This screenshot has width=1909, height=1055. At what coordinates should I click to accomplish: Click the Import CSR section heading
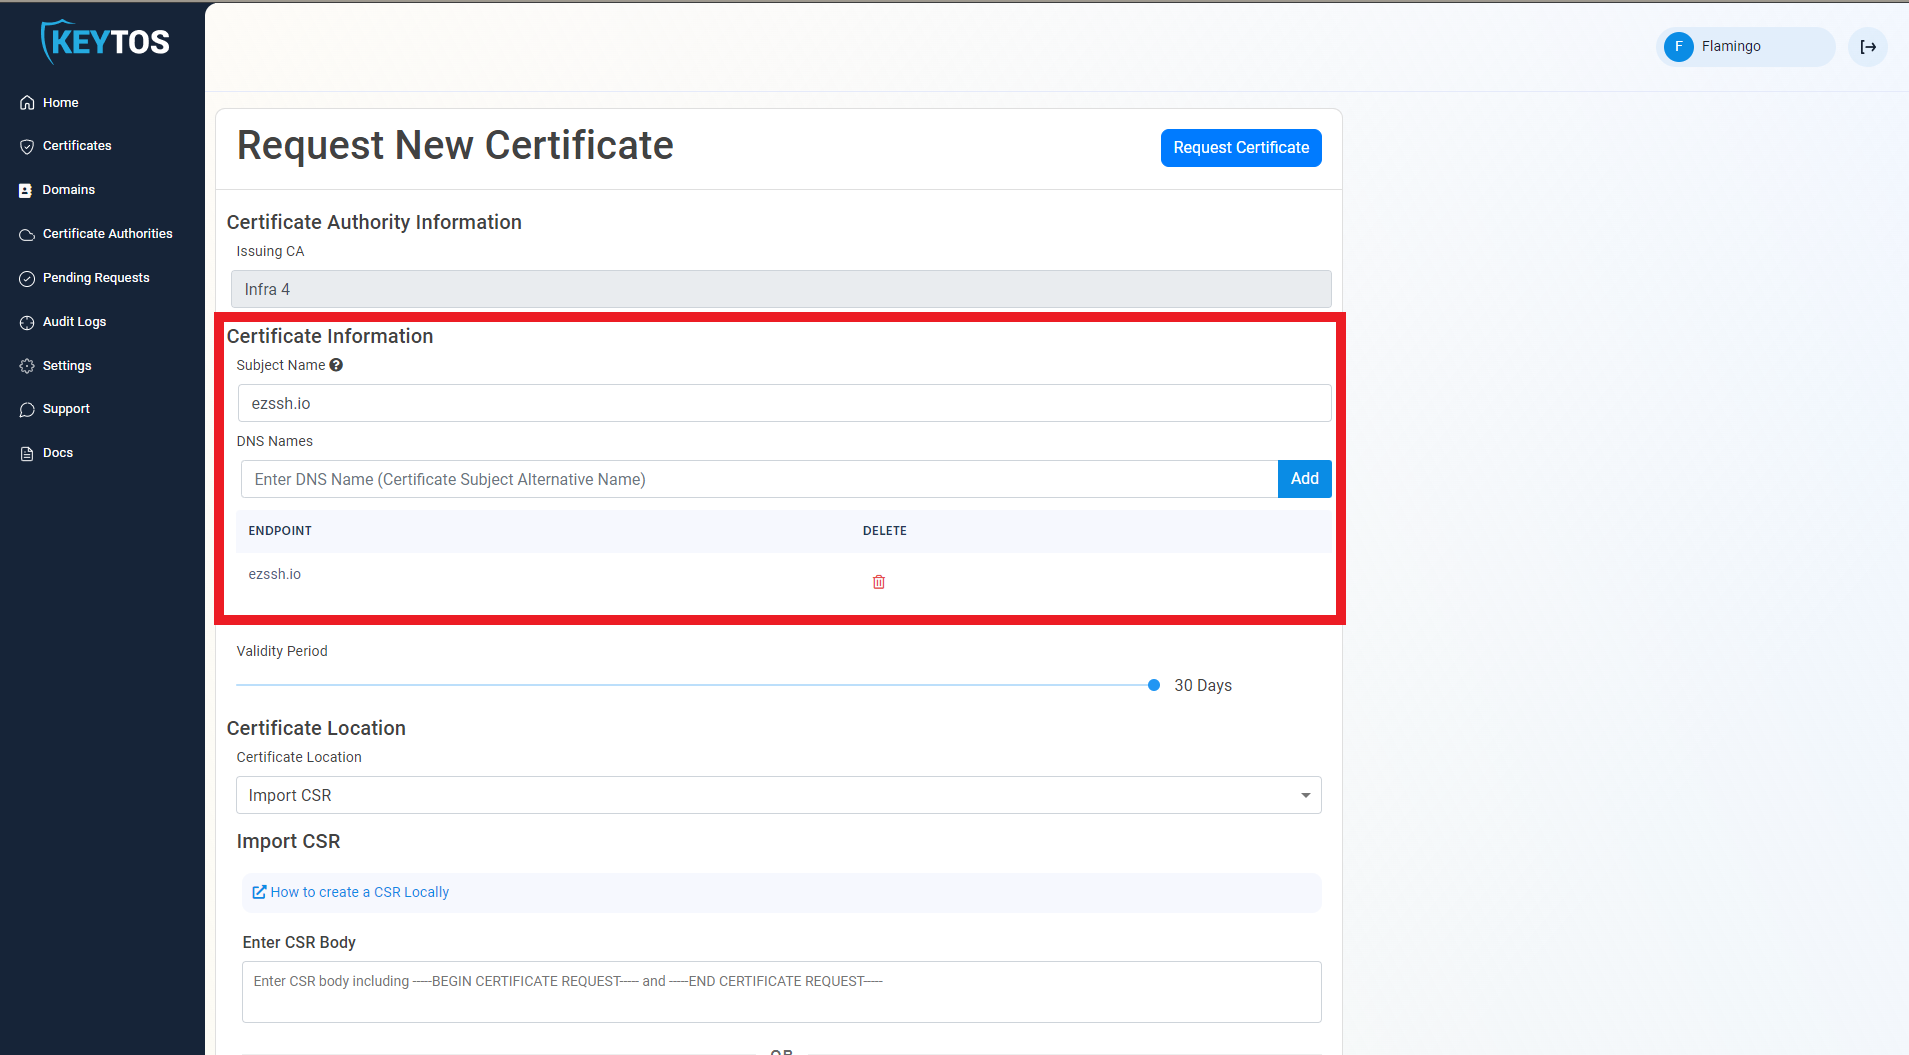click(288, 841)
